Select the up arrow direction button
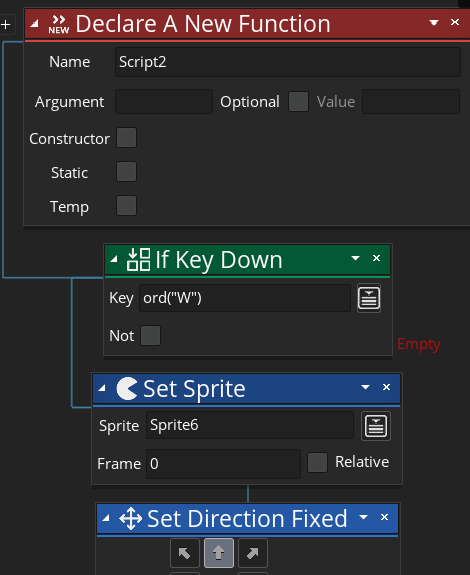 pyautogui.click(x=219, y=553)
